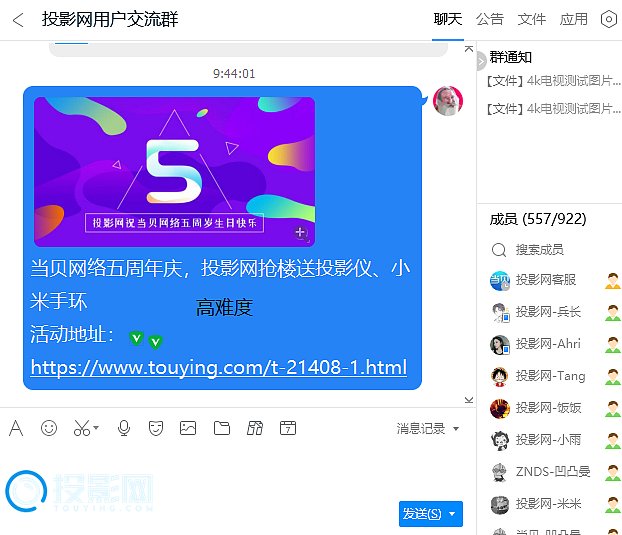Start voice message with microphone icon

(124, 428)
